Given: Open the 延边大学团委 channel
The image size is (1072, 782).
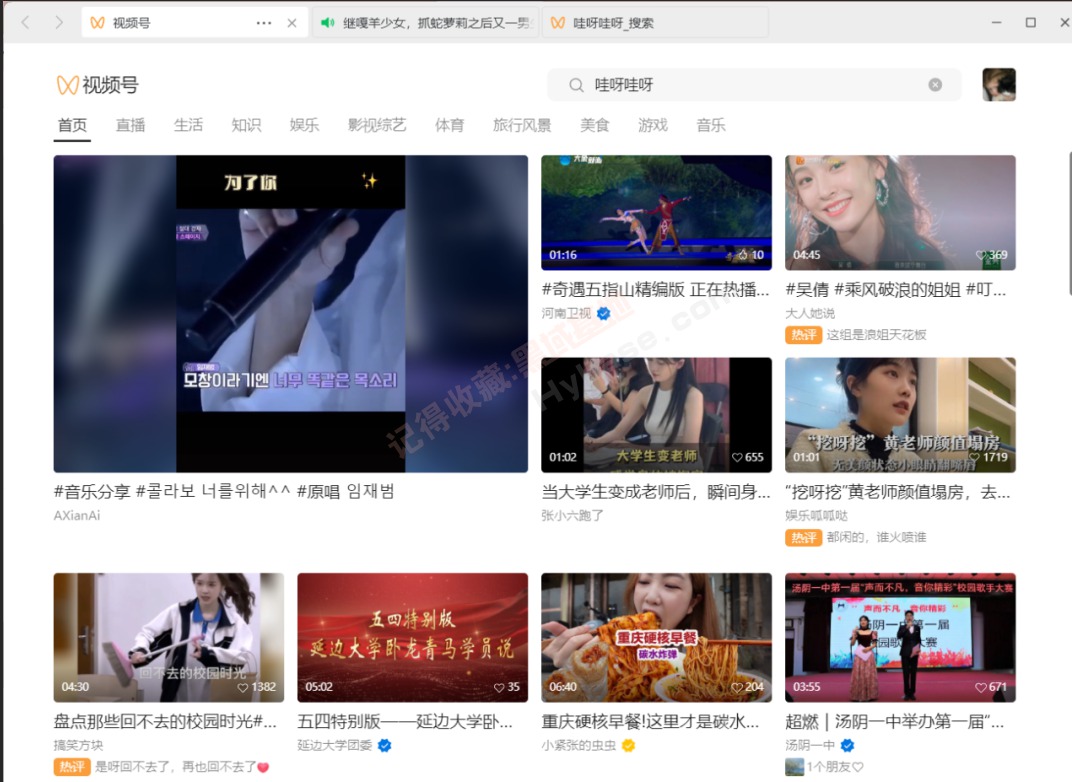Looking at the screenshot, I should [x=335, y=745].
